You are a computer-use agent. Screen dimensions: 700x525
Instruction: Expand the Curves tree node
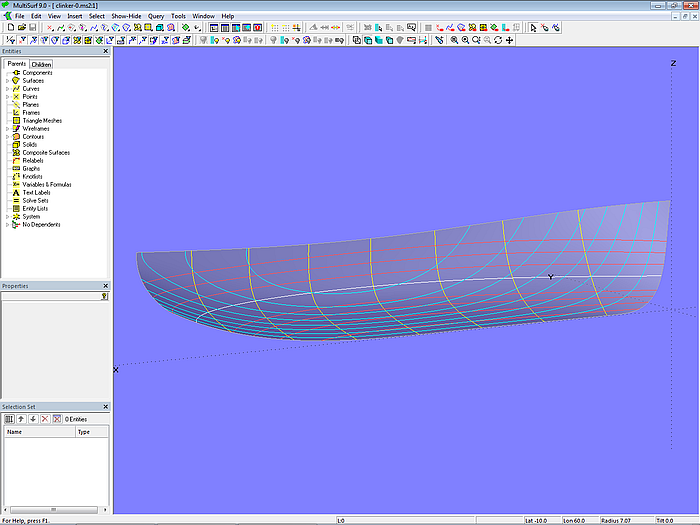[x=7, y=89]
